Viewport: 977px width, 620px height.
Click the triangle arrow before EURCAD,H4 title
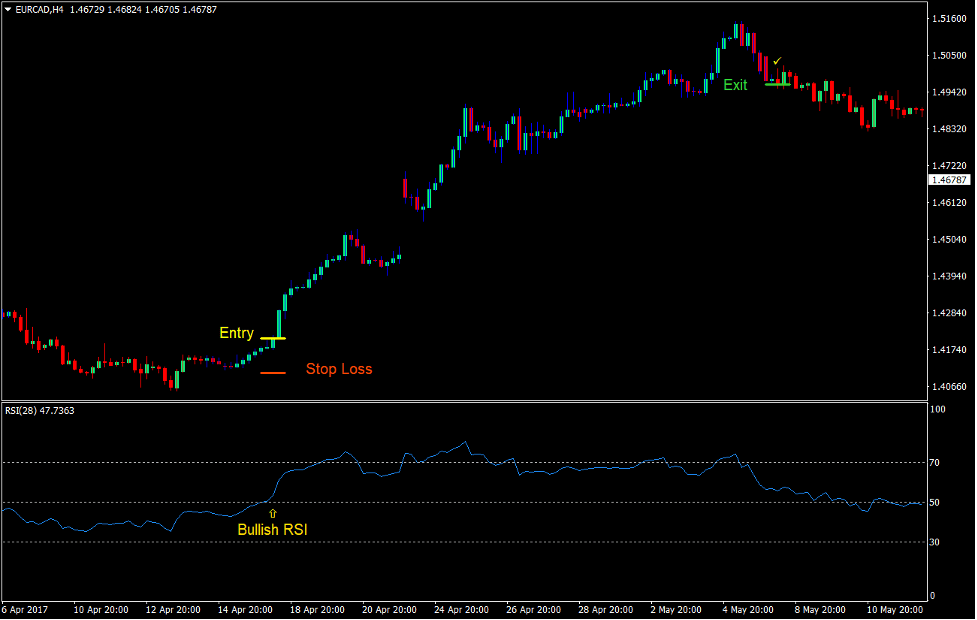(x=8, y=9)
